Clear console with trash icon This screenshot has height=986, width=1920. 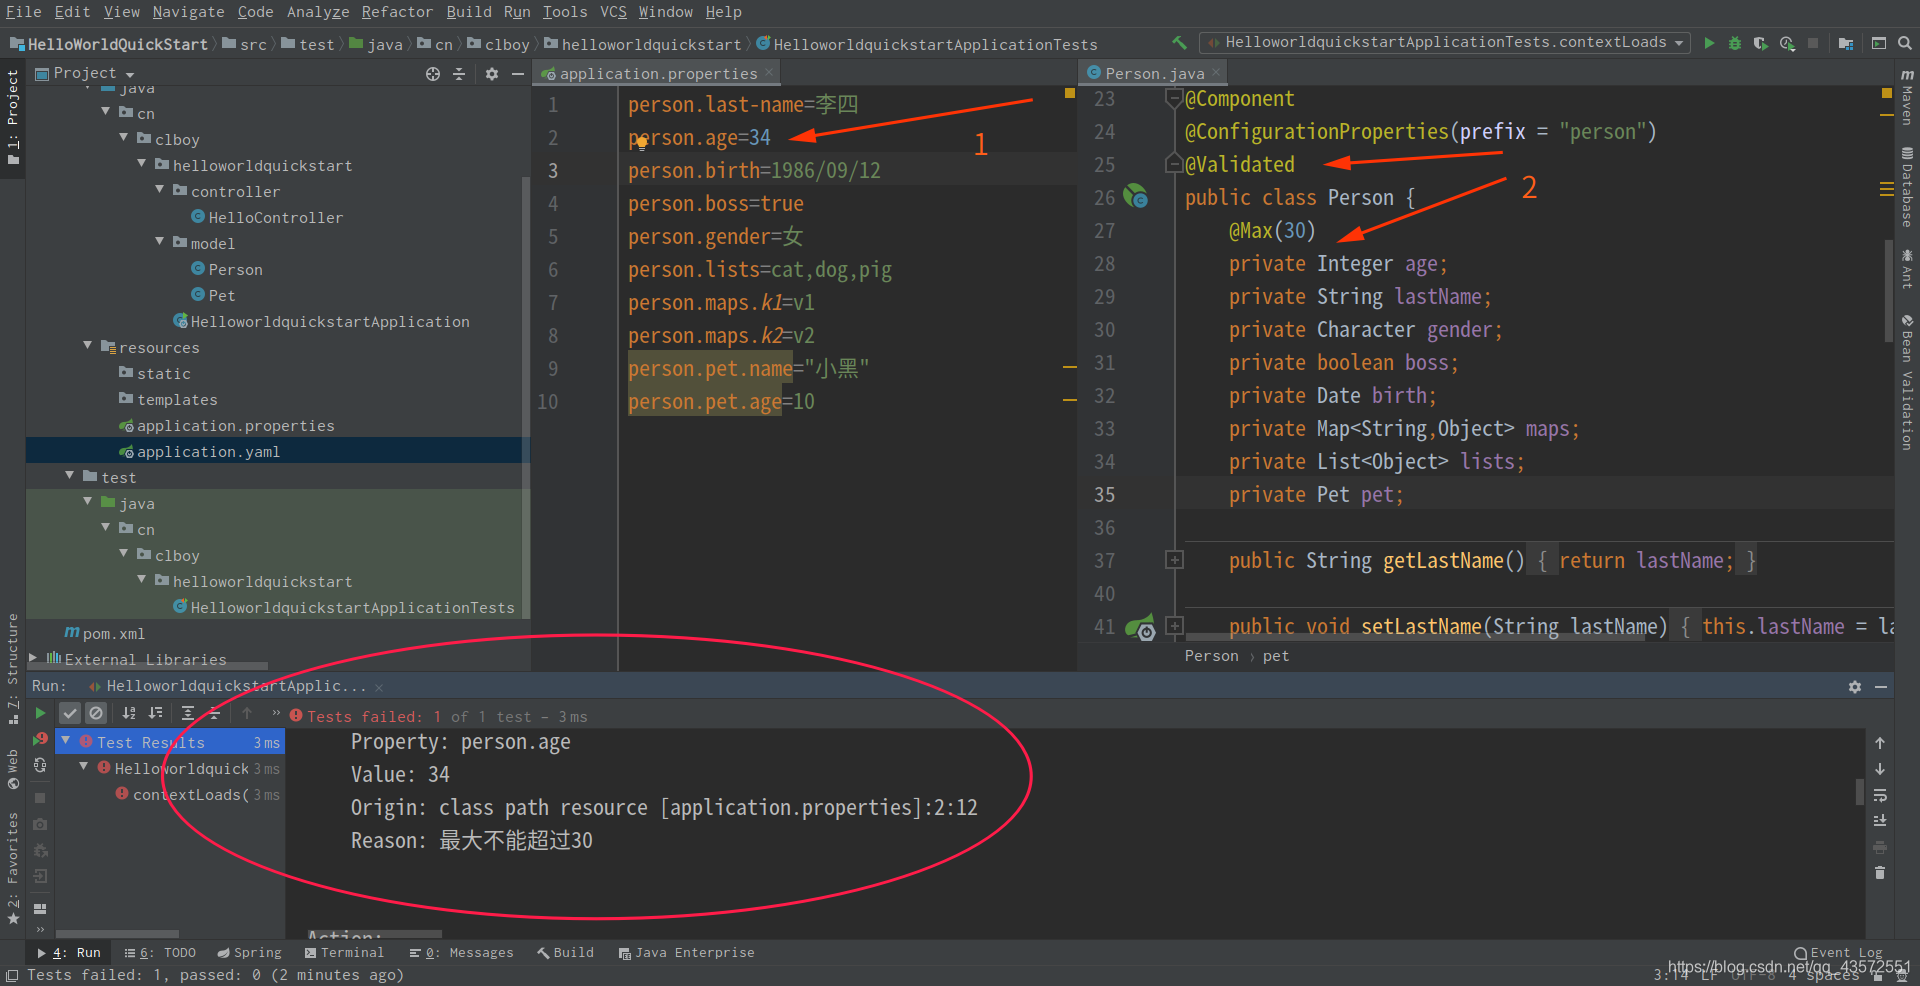[1880, 872]
